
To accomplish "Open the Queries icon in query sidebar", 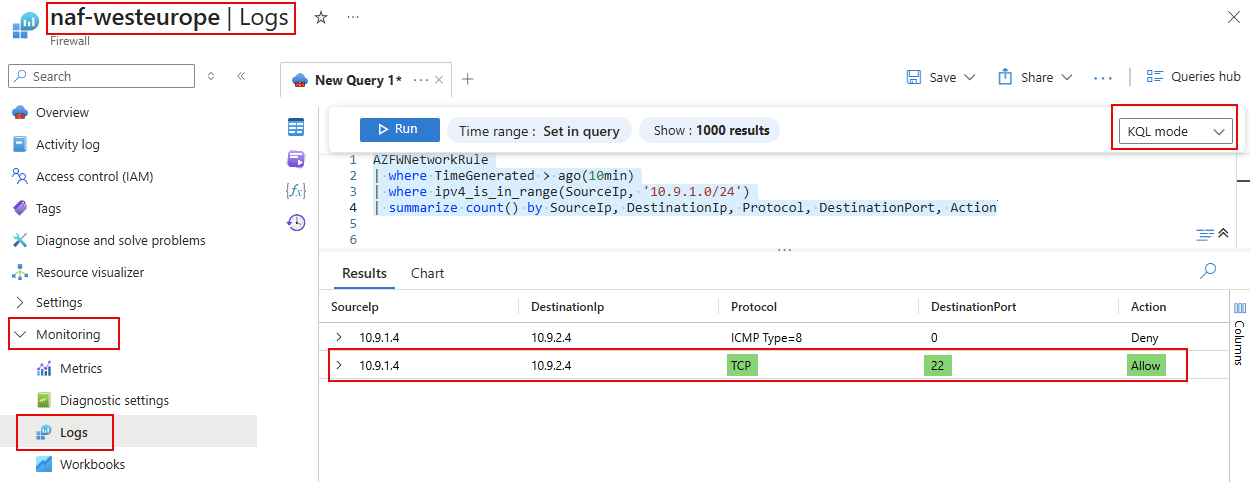I will click(296, 159).
